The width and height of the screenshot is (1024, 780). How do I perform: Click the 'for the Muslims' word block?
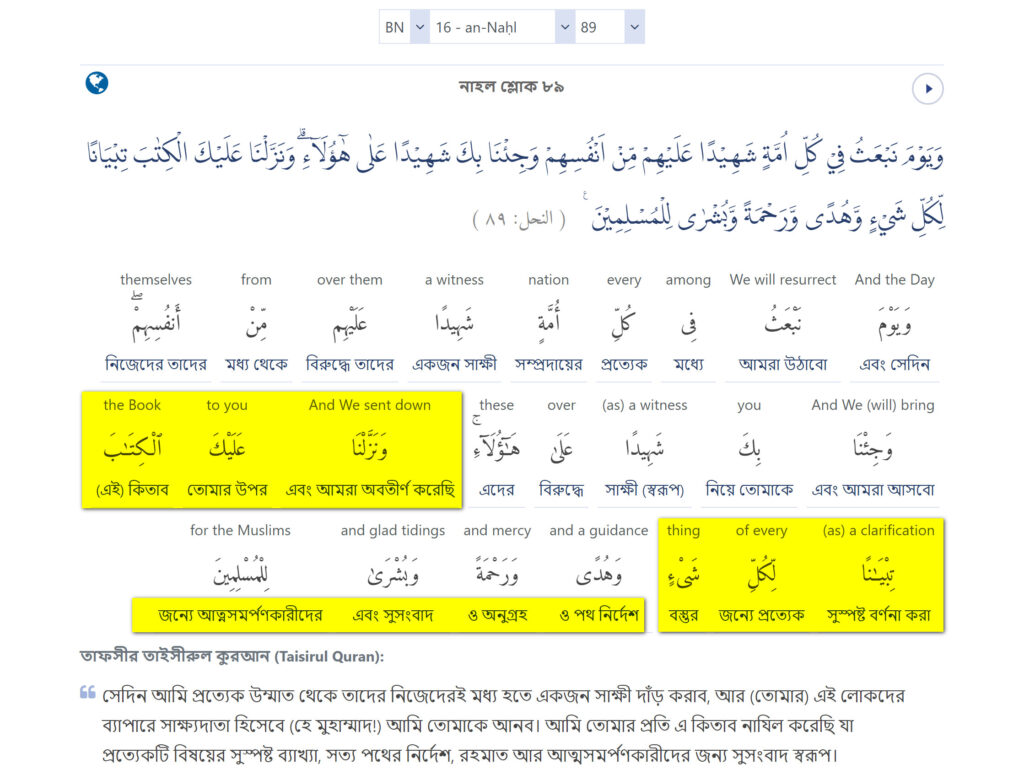tap(240, 574)
